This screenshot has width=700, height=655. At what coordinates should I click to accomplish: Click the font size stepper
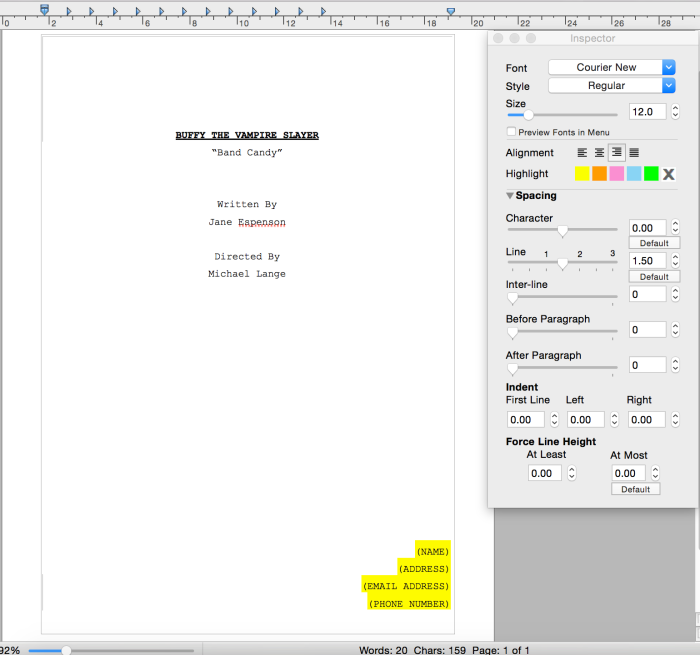pos(675,112)
